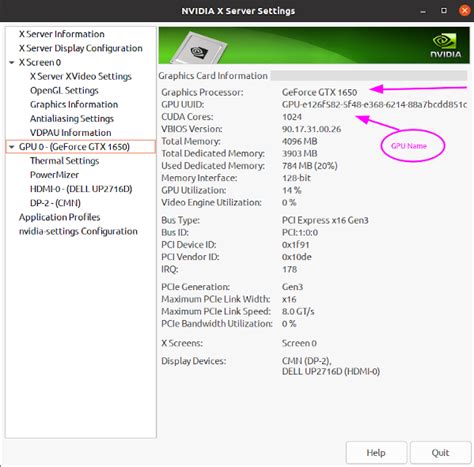The width and height of the screenshot is (474, 467).
Task: Open Antialiasing Settings
Action: coord(72,119)
